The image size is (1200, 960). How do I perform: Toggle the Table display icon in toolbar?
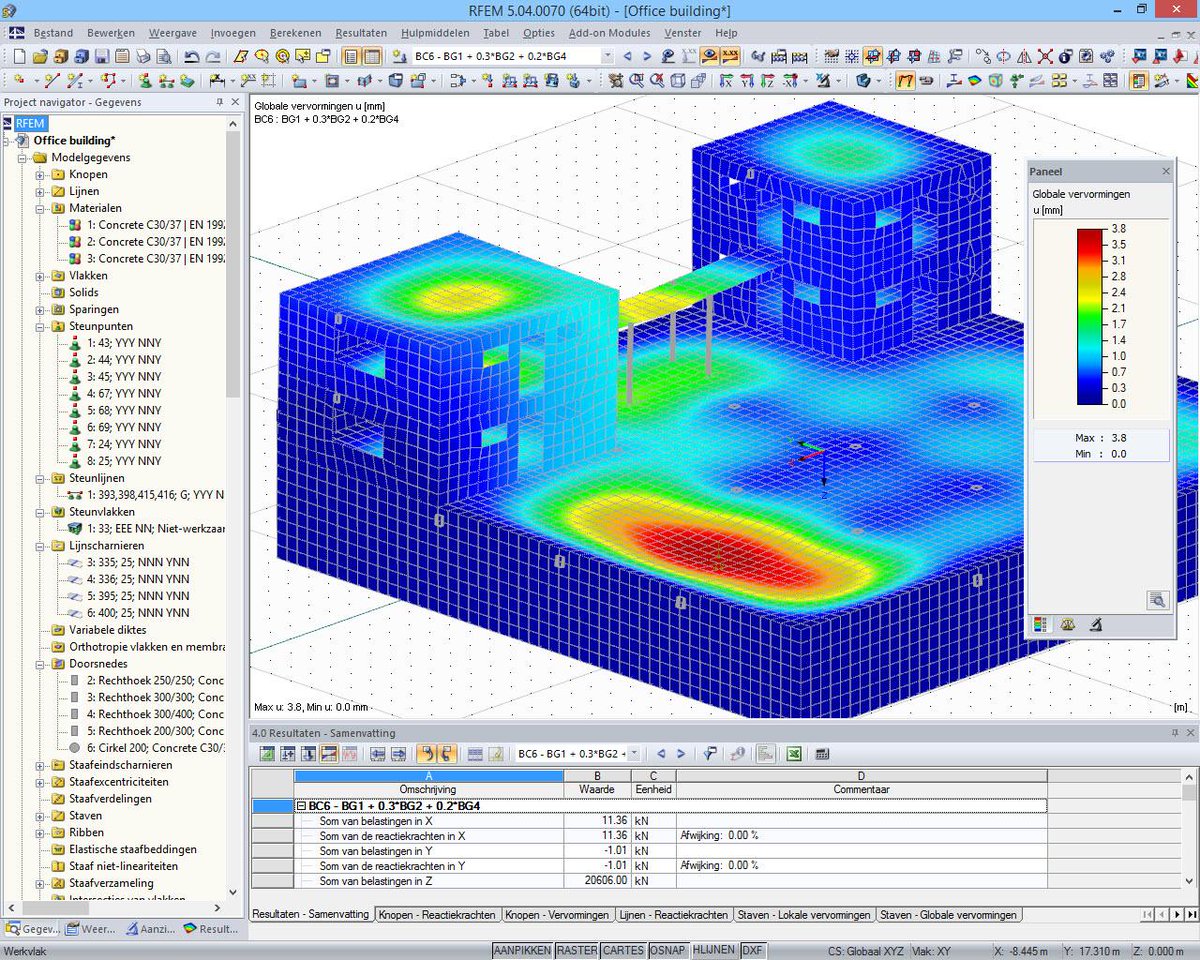[x=372, y=57]
